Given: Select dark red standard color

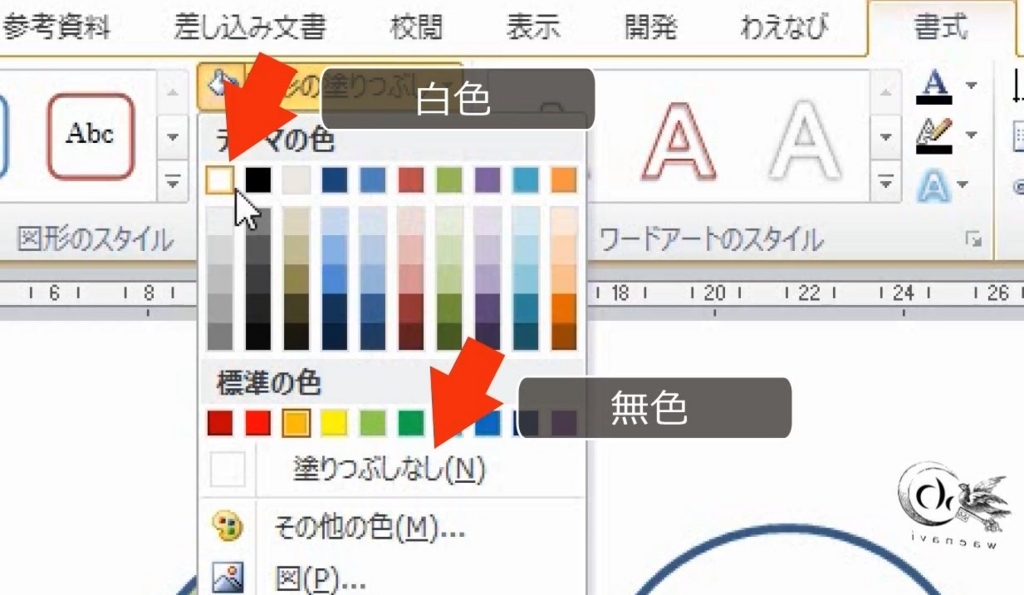Looking at the screenshot, I should pyautogui.click(x=220, y=423).
